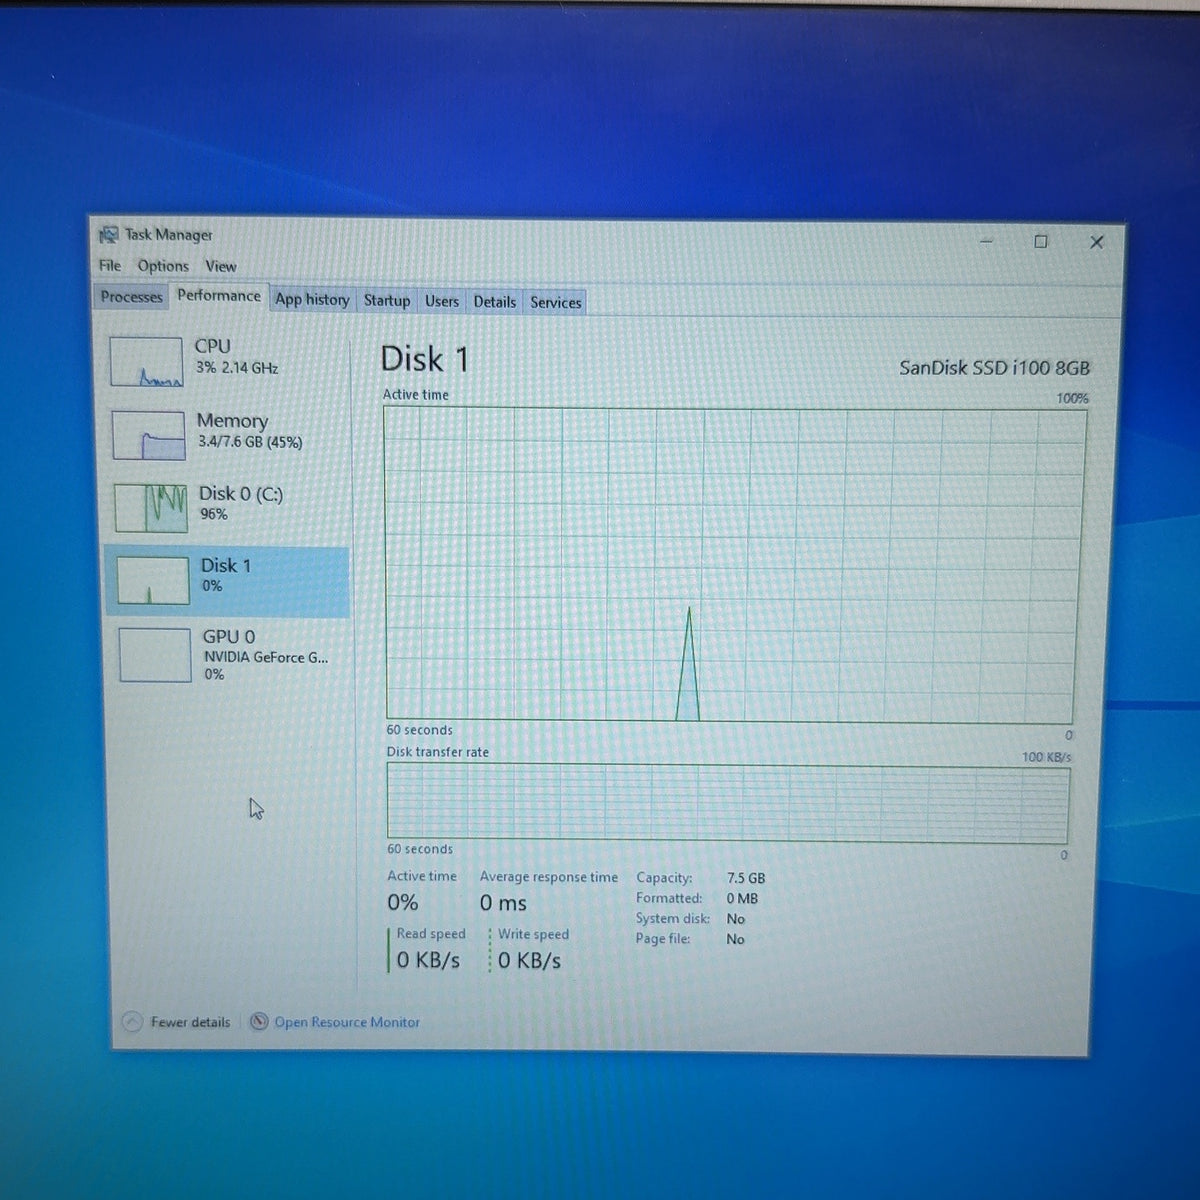Screen dimensions: 1200x1200
Task: Click the Resource Monitor icon
Action: coord(259,1022)
